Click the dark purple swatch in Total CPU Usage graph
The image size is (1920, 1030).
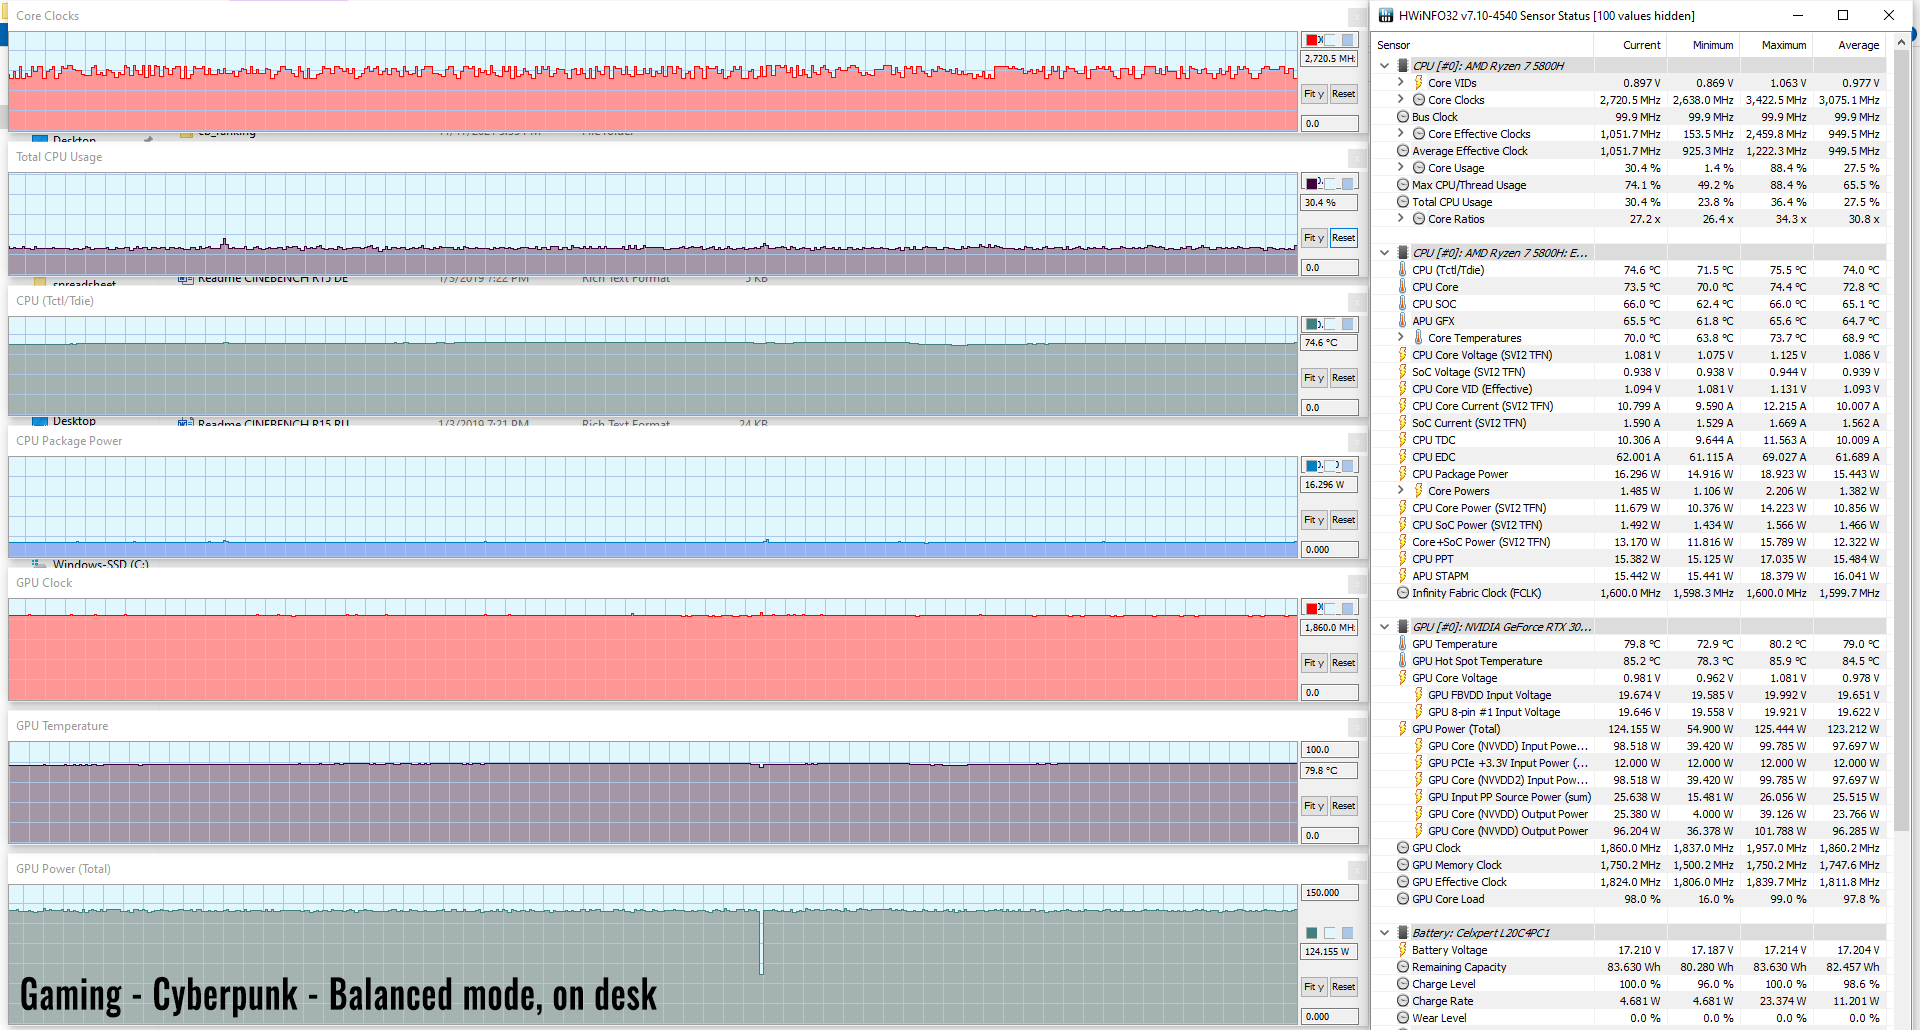pyautogui.click(x=1311, y=183)
